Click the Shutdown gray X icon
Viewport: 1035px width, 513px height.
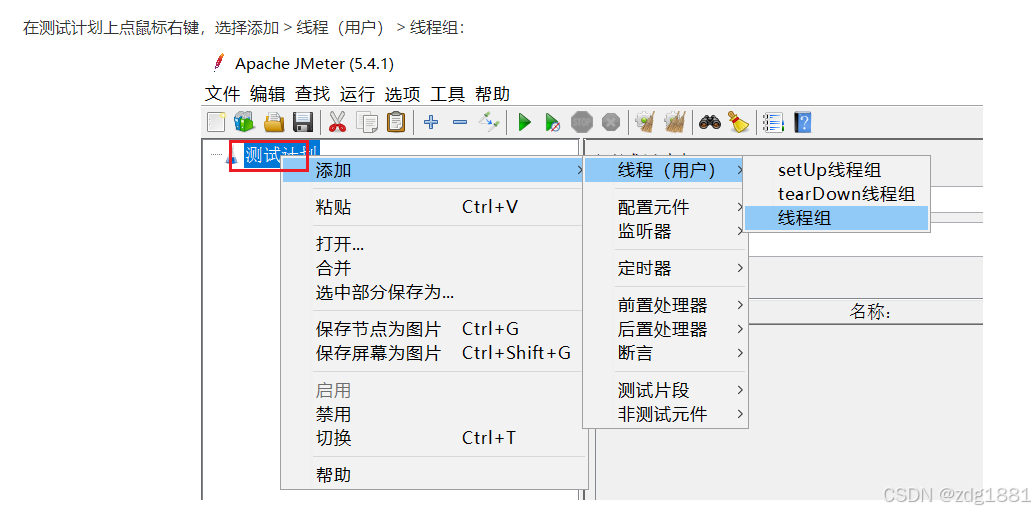pos(611,122)
